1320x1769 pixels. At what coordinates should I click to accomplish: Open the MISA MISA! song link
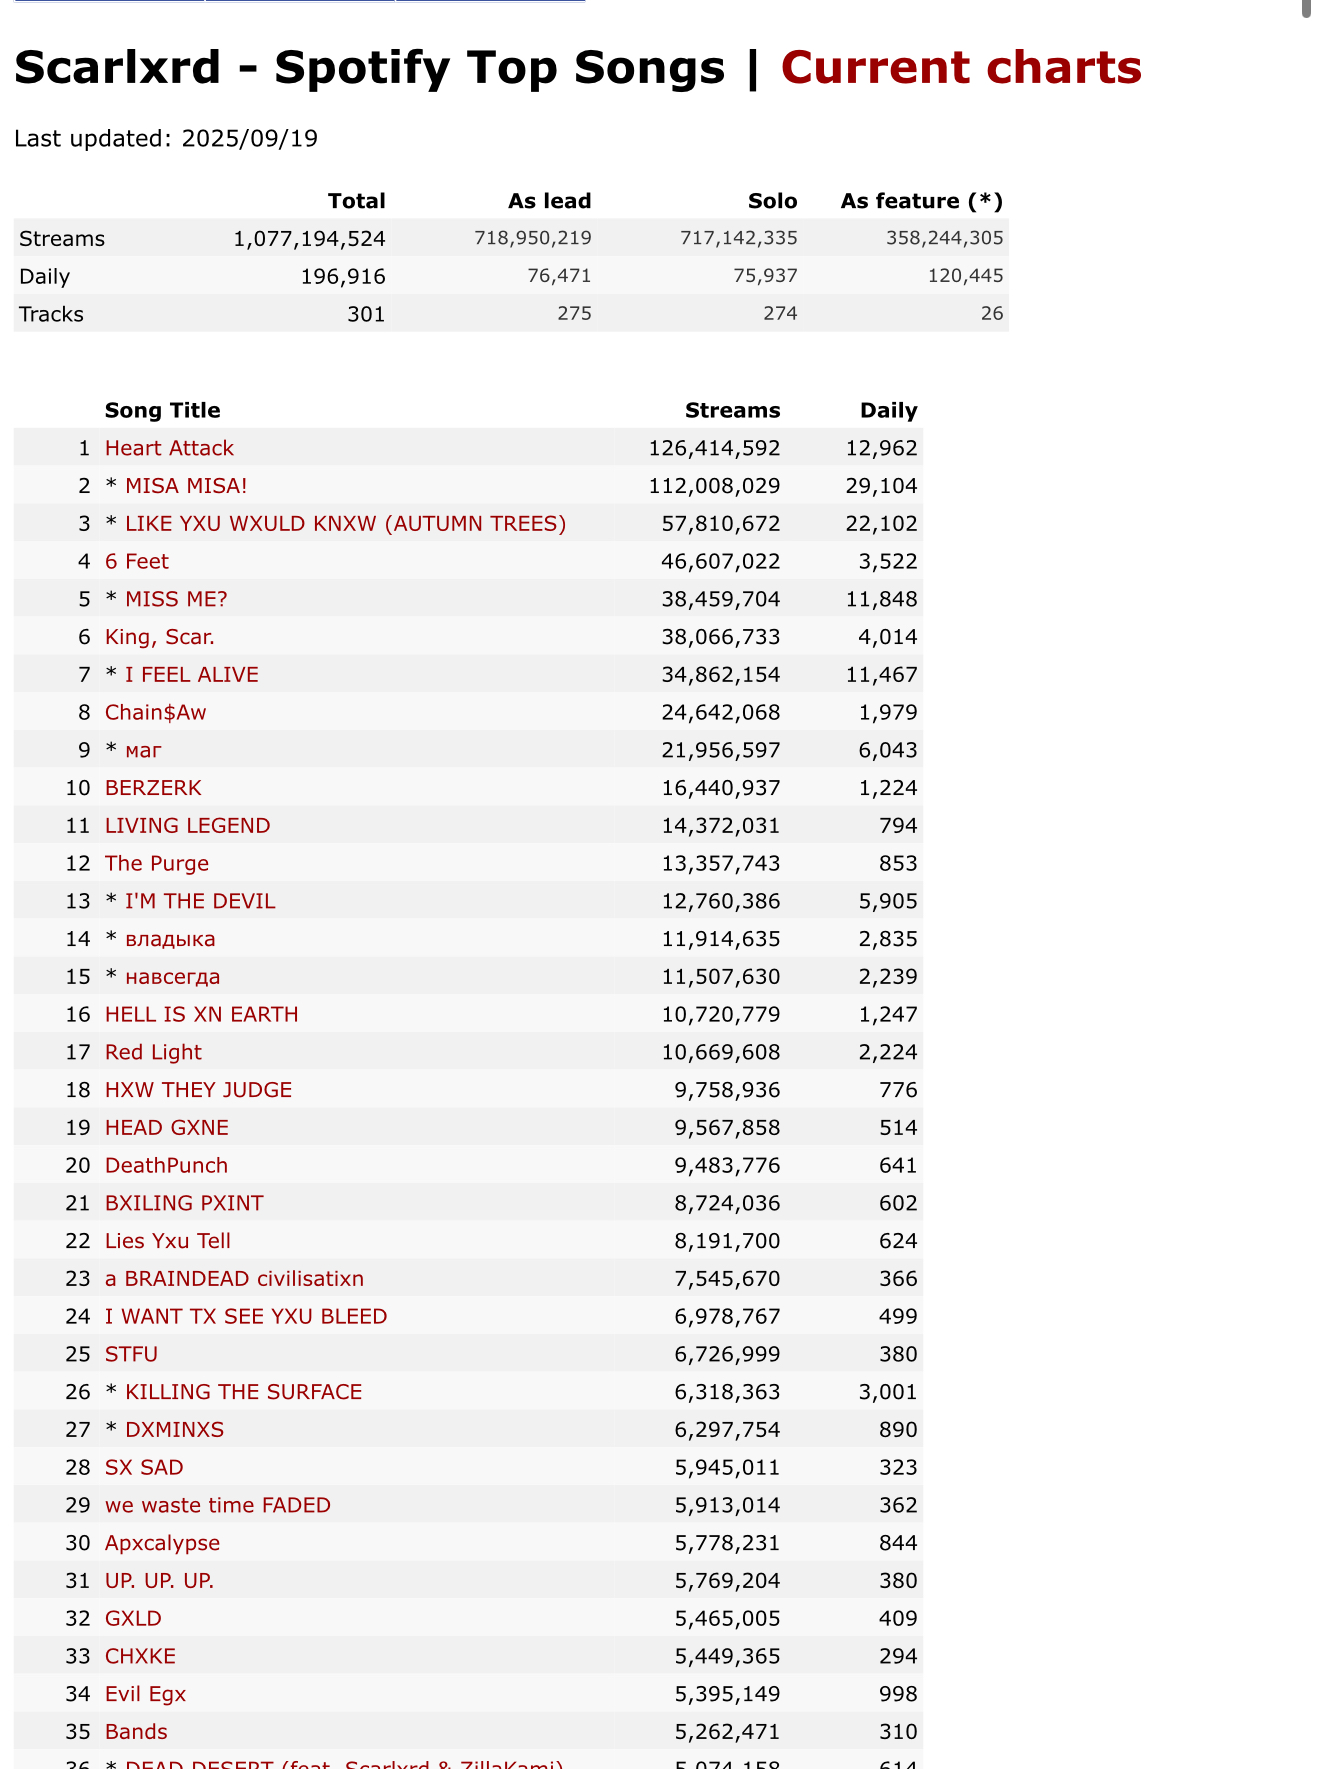tap(186, 486)
